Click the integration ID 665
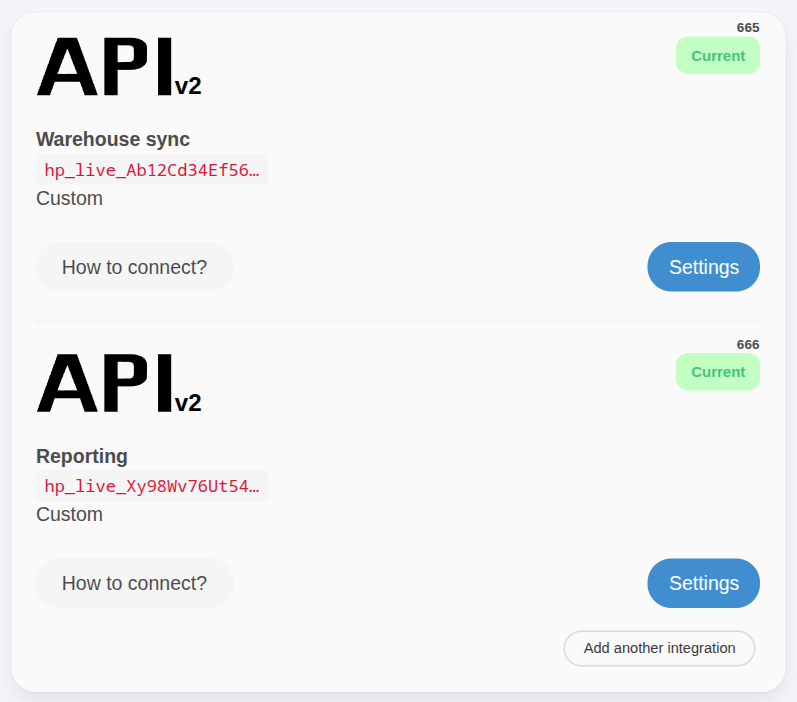Screen dimensions: 797x702 748,27
